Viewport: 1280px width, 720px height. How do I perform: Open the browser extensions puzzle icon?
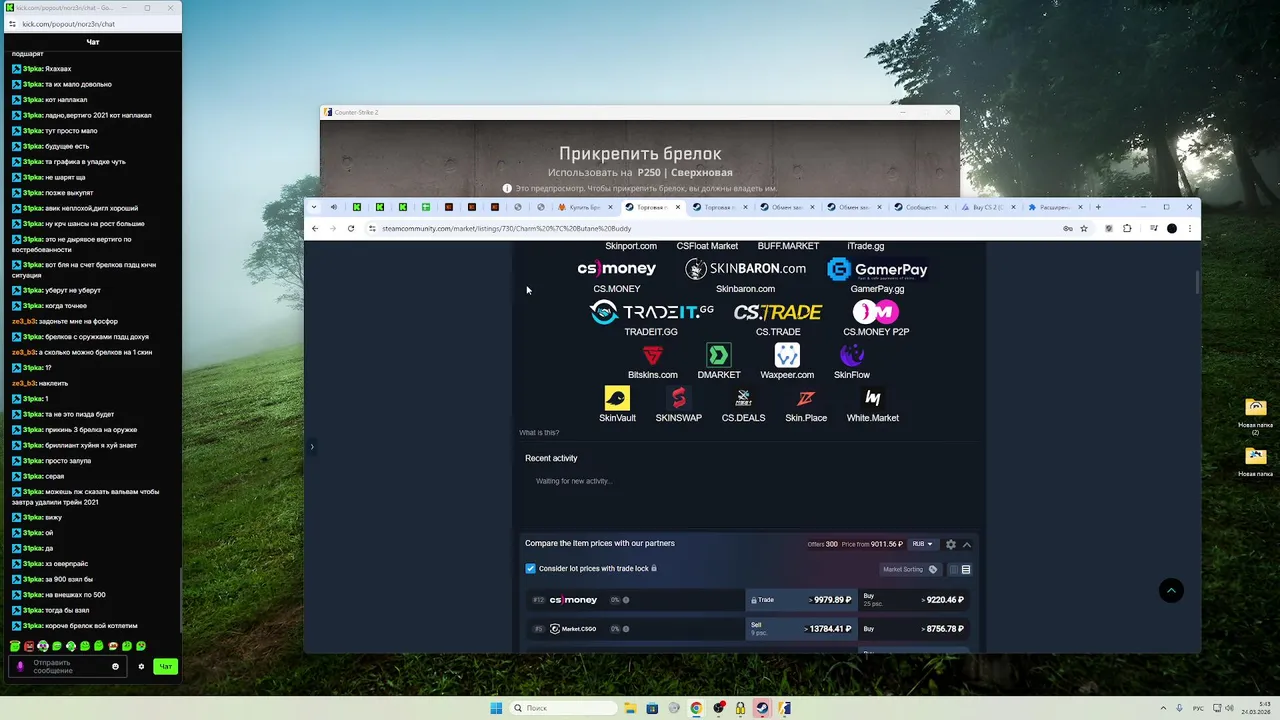[1127, 228]
